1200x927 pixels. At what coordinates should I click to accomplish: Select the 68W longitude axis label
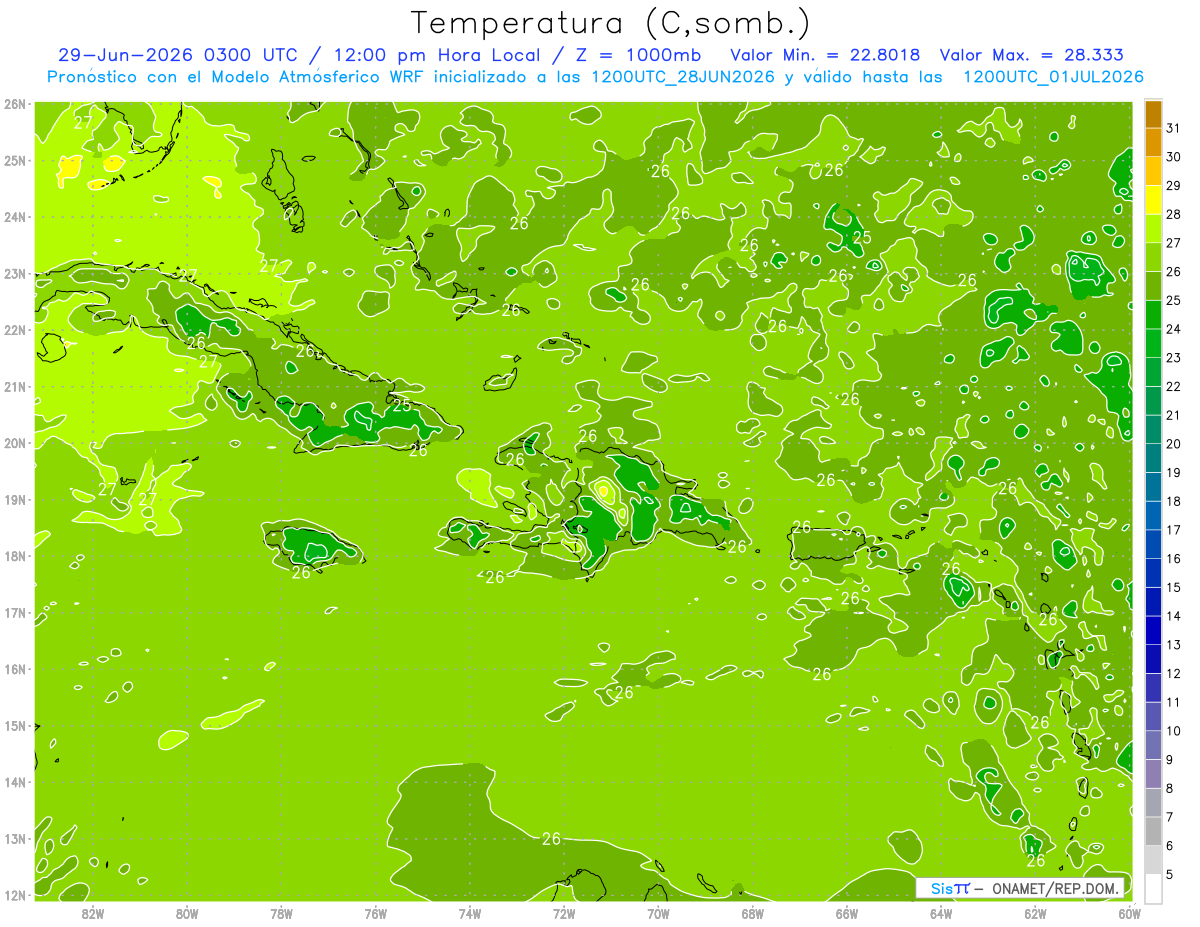[753, 913]
